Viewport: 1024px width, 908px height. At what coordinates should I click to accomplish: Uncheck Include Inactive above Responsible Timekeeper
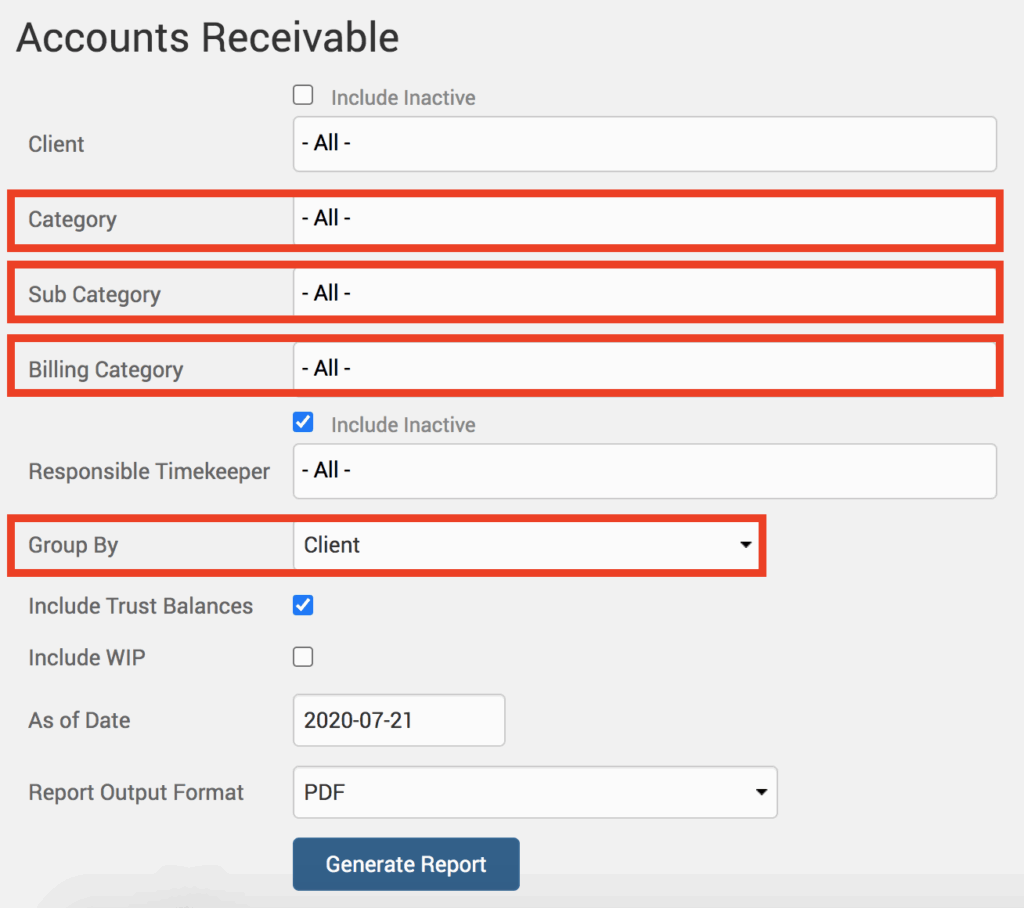[303, 423]
